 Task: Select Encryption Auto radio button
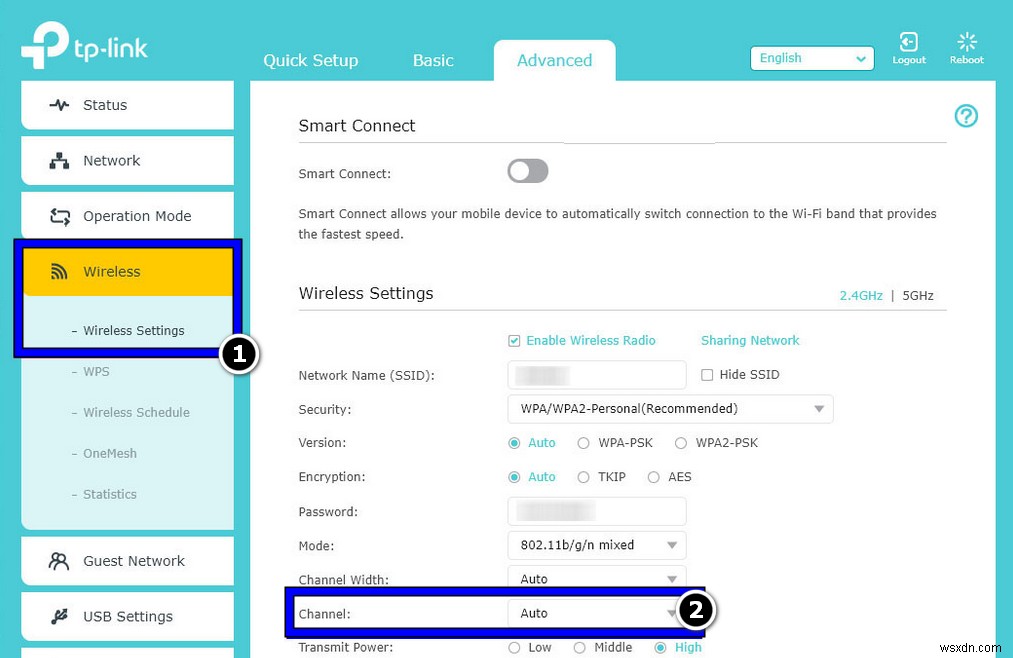514,477
